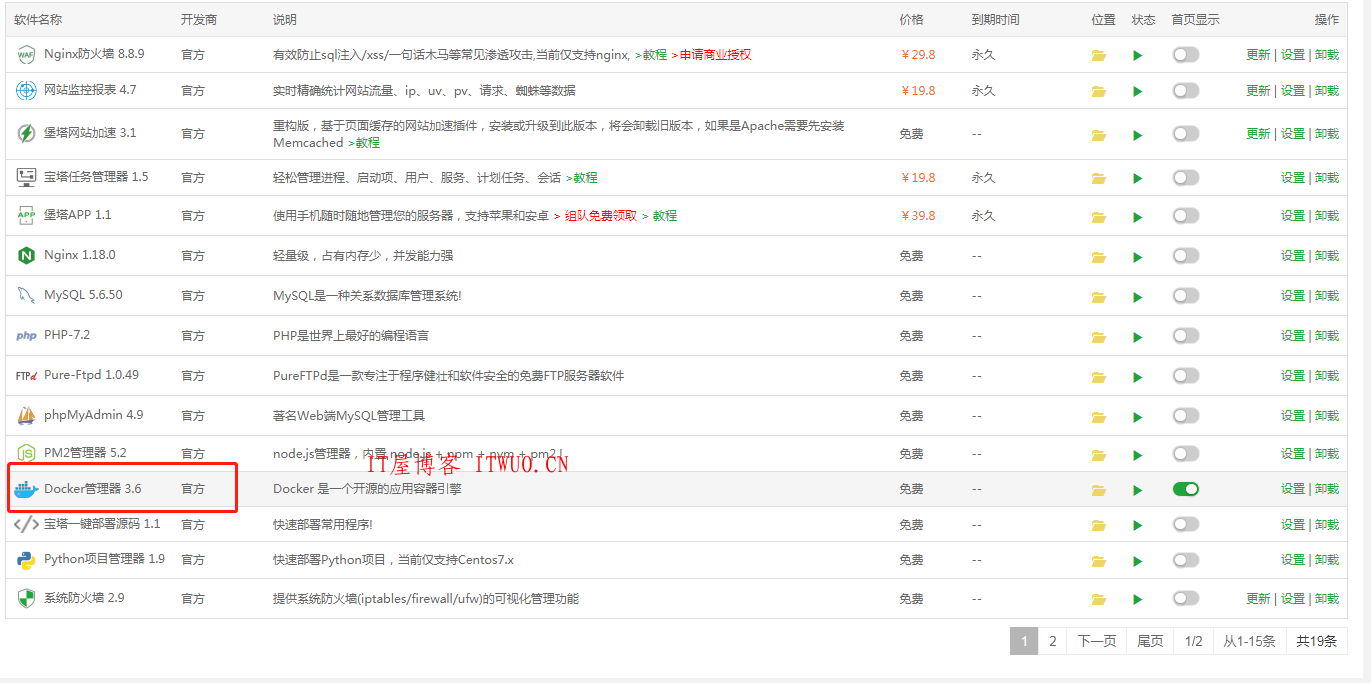Click the ¥39.8 price for 堡塔APP

pyautogui.click(x=918, y=216)
